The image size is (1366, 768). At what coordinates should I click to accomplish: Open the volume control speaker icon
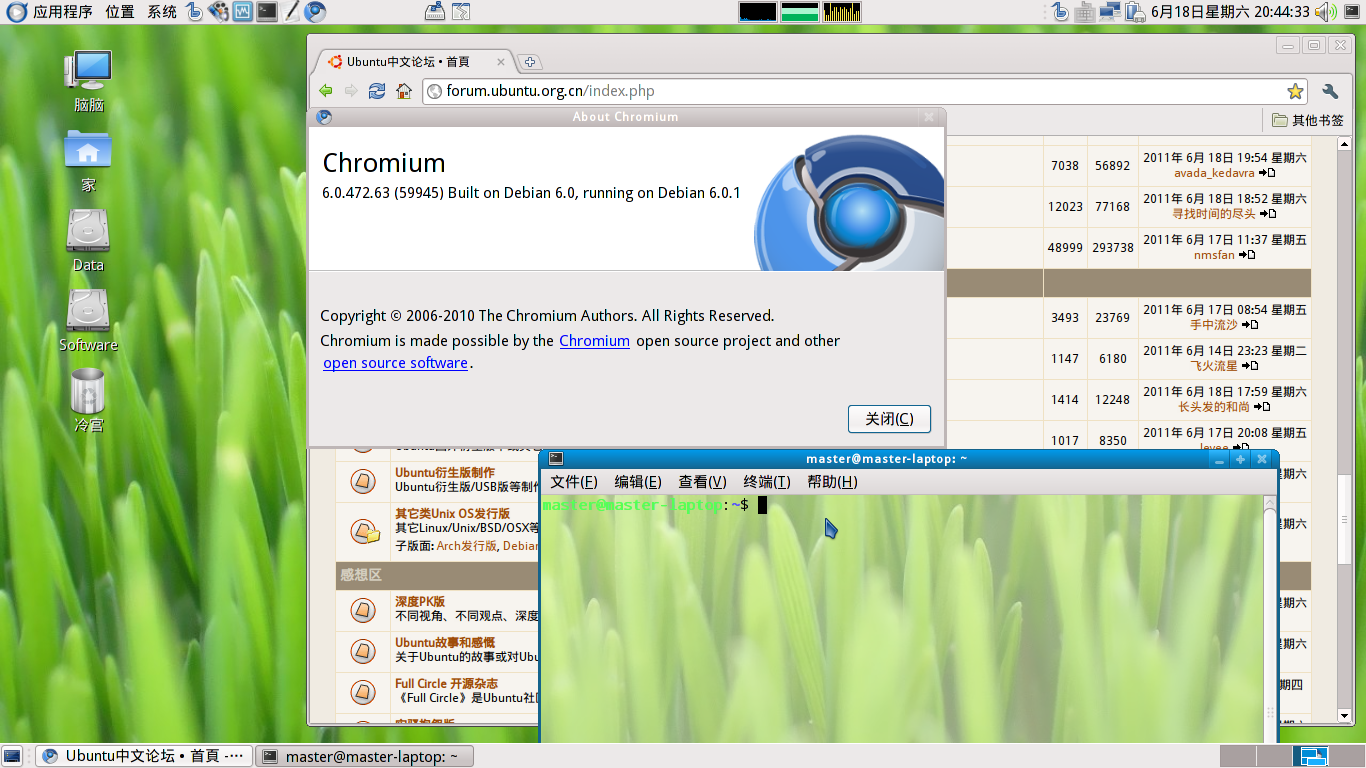pyautogui.click(x=1325, y=12)
